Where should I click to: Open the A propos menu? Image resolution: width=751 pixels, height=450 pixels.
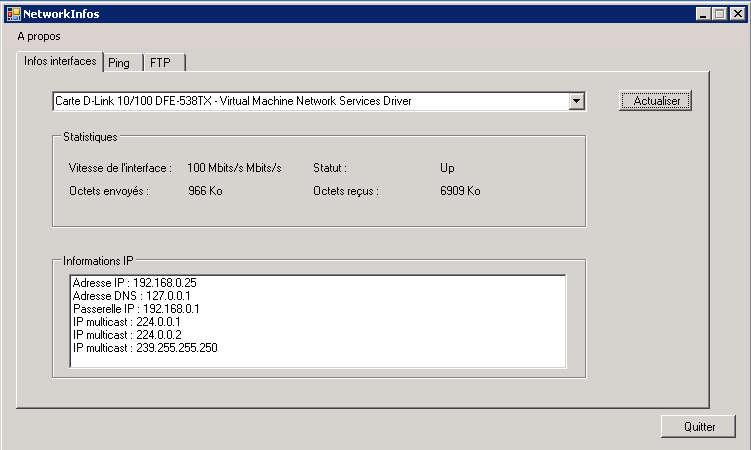(x=39, y=36)
